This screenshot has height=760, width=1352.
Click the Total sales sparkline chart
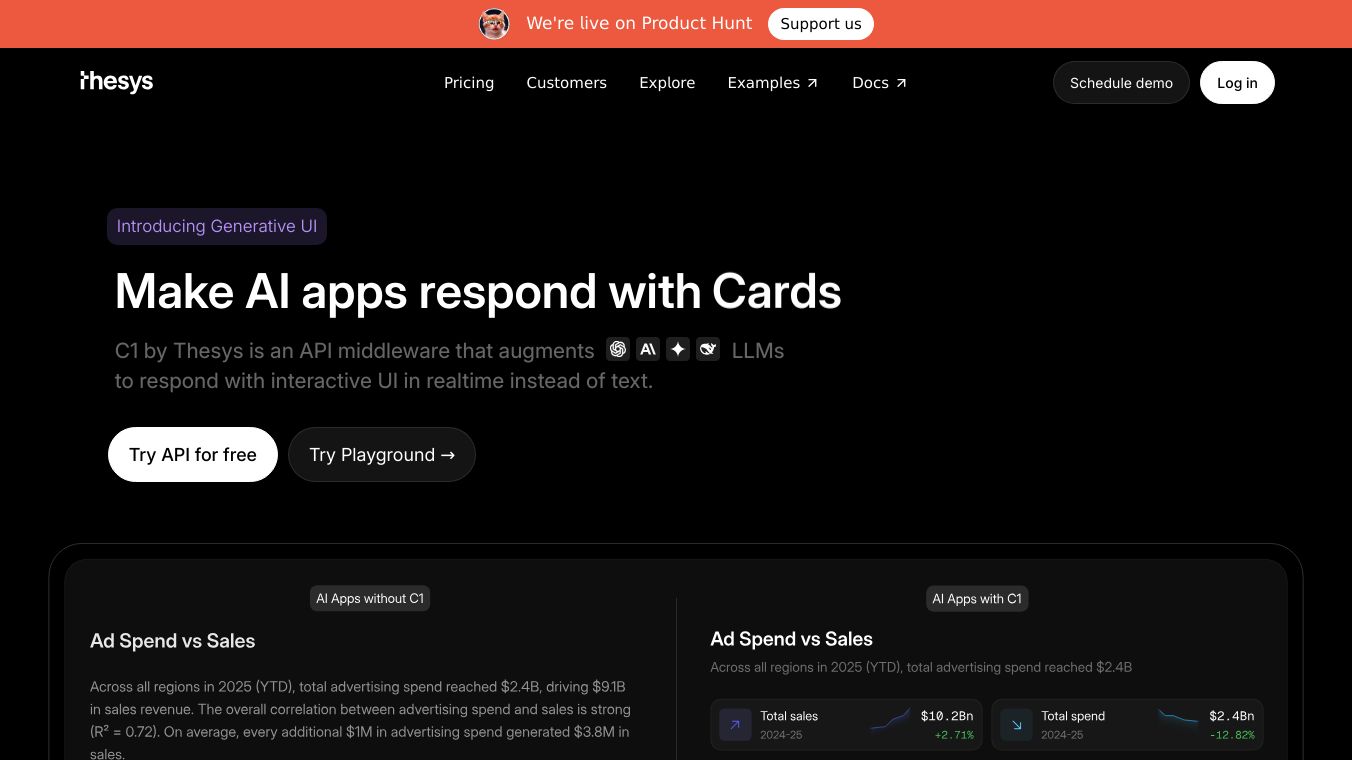click(x=890, y=719)
